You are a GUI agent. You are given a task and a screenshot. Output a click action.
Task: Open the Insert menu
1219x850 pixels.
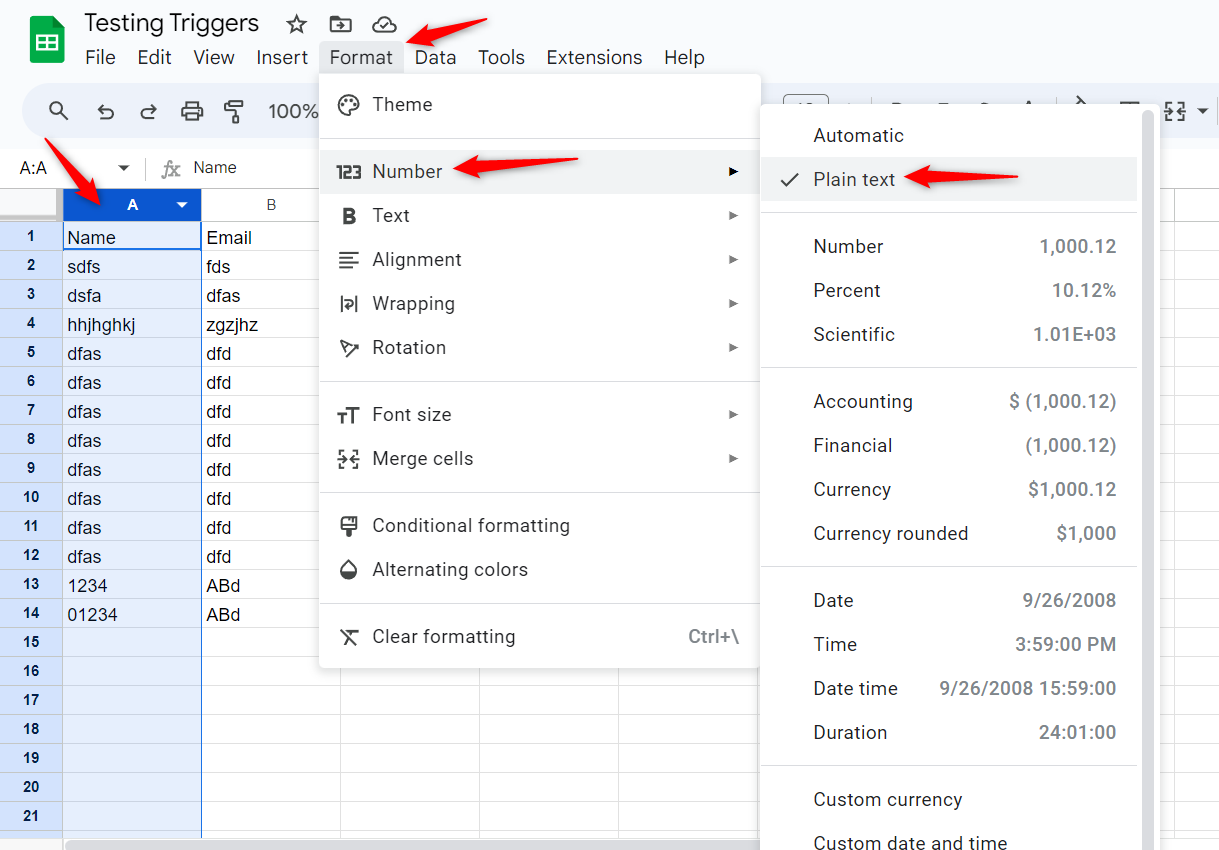pos(282,57)
